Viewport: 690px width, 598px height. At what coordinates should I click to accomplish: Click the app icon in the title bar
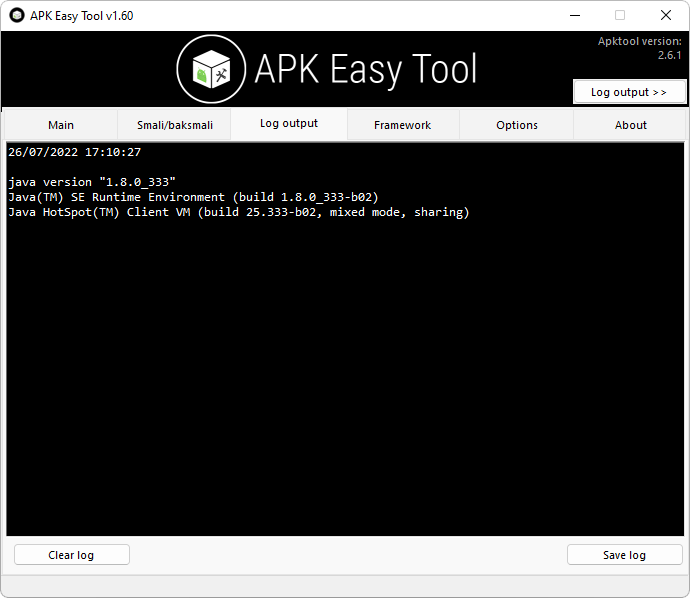(x=17, y=15)
